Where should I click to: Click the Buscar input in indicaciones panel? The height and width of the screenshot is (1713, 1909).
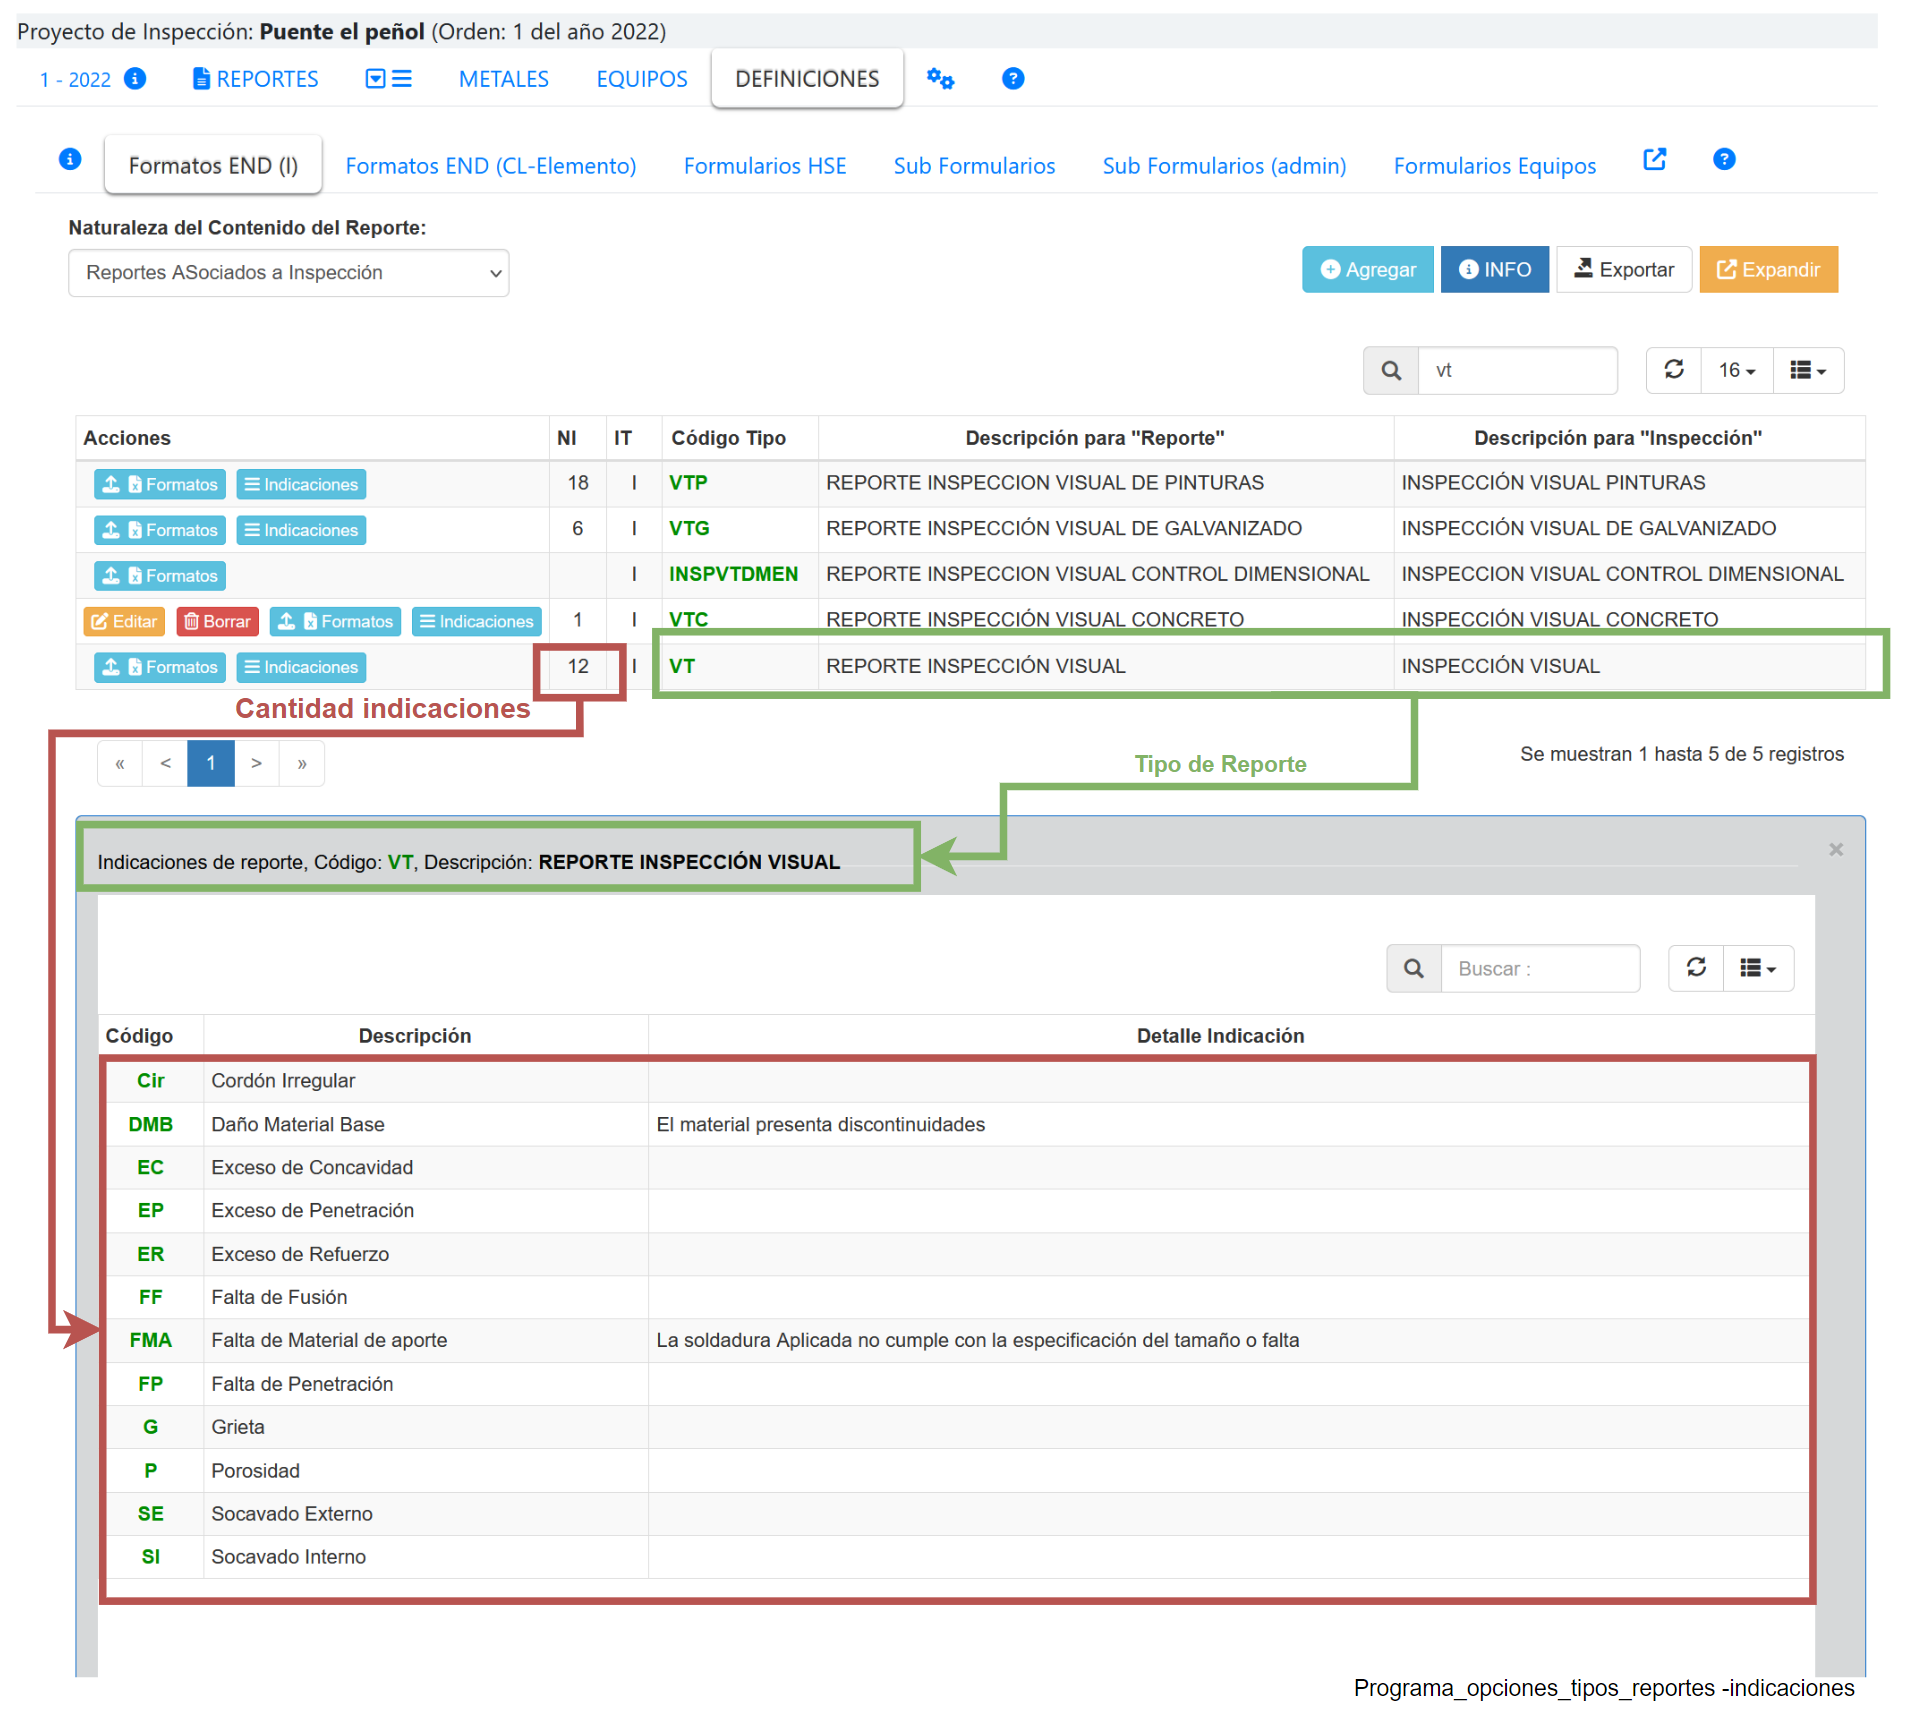pos(1539,968)
